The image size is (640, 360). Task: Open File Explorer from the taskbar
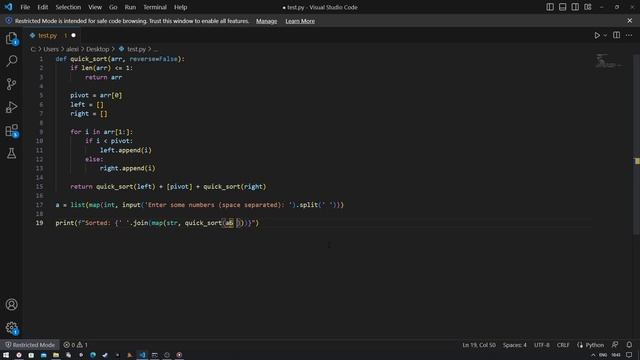(x=56, y=355)
